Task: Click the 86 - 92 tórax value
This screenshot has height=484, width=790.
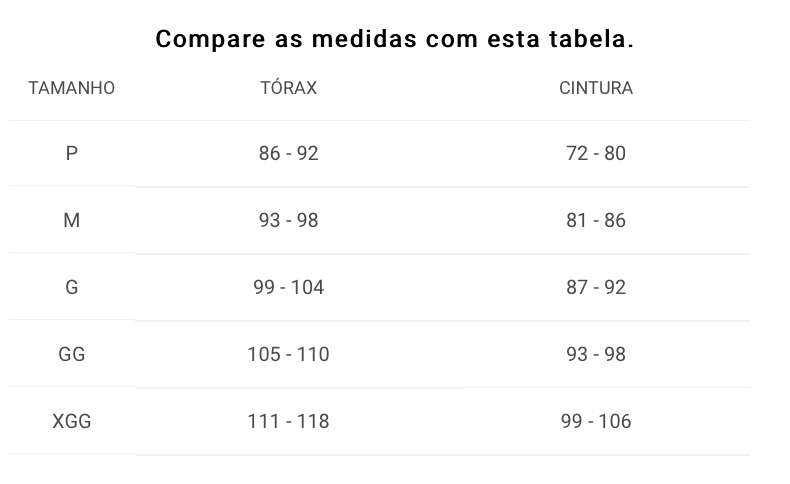Action: 289,153
